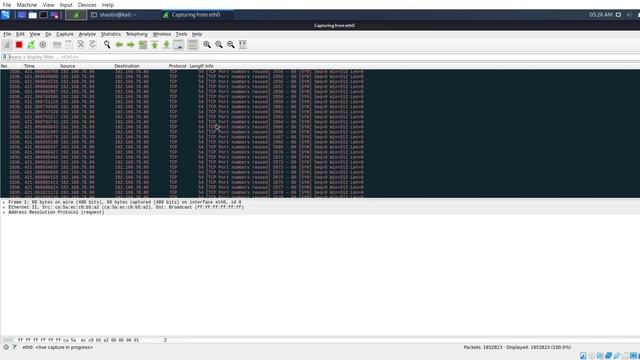Sort packets by Time column

(x=29, y=66)
